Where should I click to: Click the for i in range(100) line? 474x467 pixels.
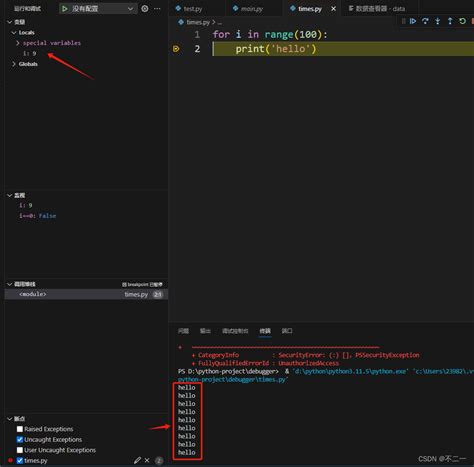coord(270,35)
